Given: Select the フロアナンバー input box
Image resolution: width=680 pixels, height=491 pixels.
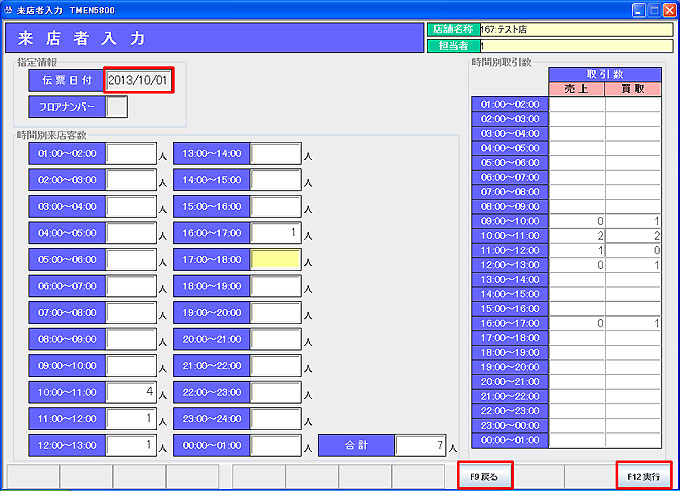Looking at the screenshot, I should [116, 107].
